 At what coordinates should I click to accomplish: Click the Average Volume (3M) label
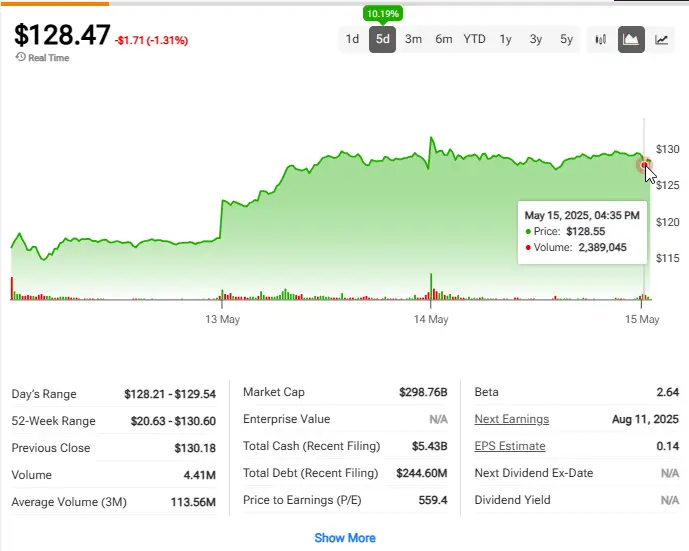coord(69,502)
